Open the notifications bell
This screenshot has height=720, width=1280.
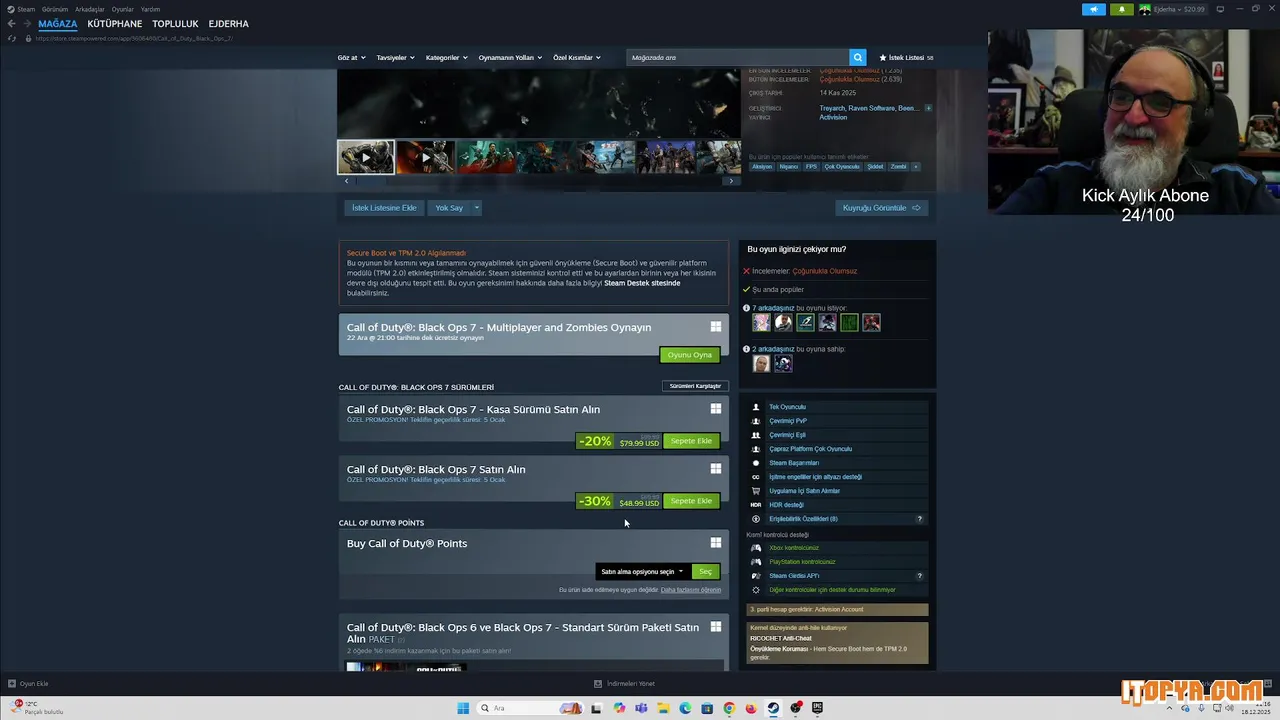(1121, 9)
